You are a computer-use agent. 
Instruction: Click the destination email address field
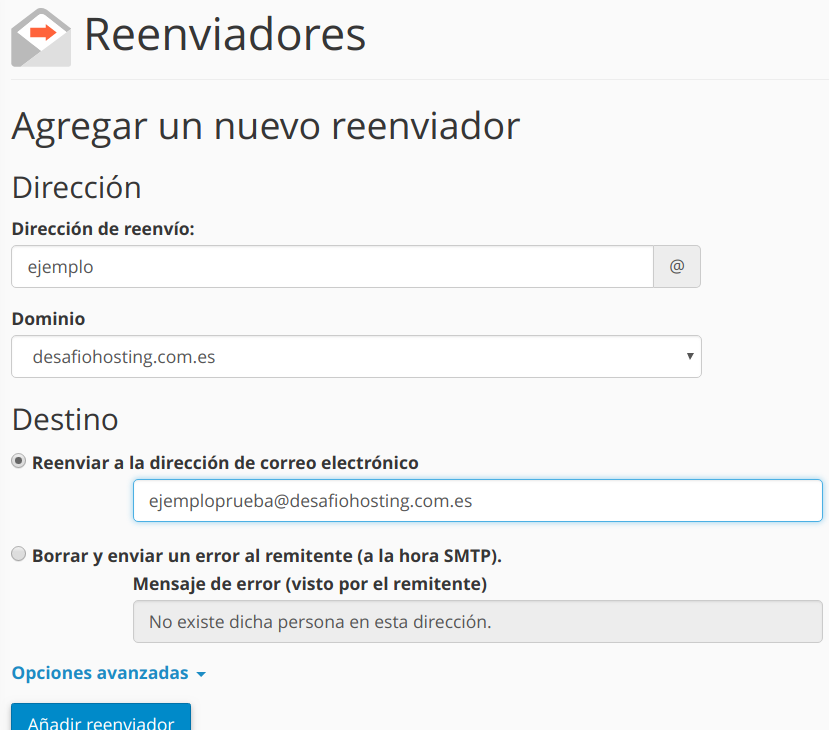(477, 500)
